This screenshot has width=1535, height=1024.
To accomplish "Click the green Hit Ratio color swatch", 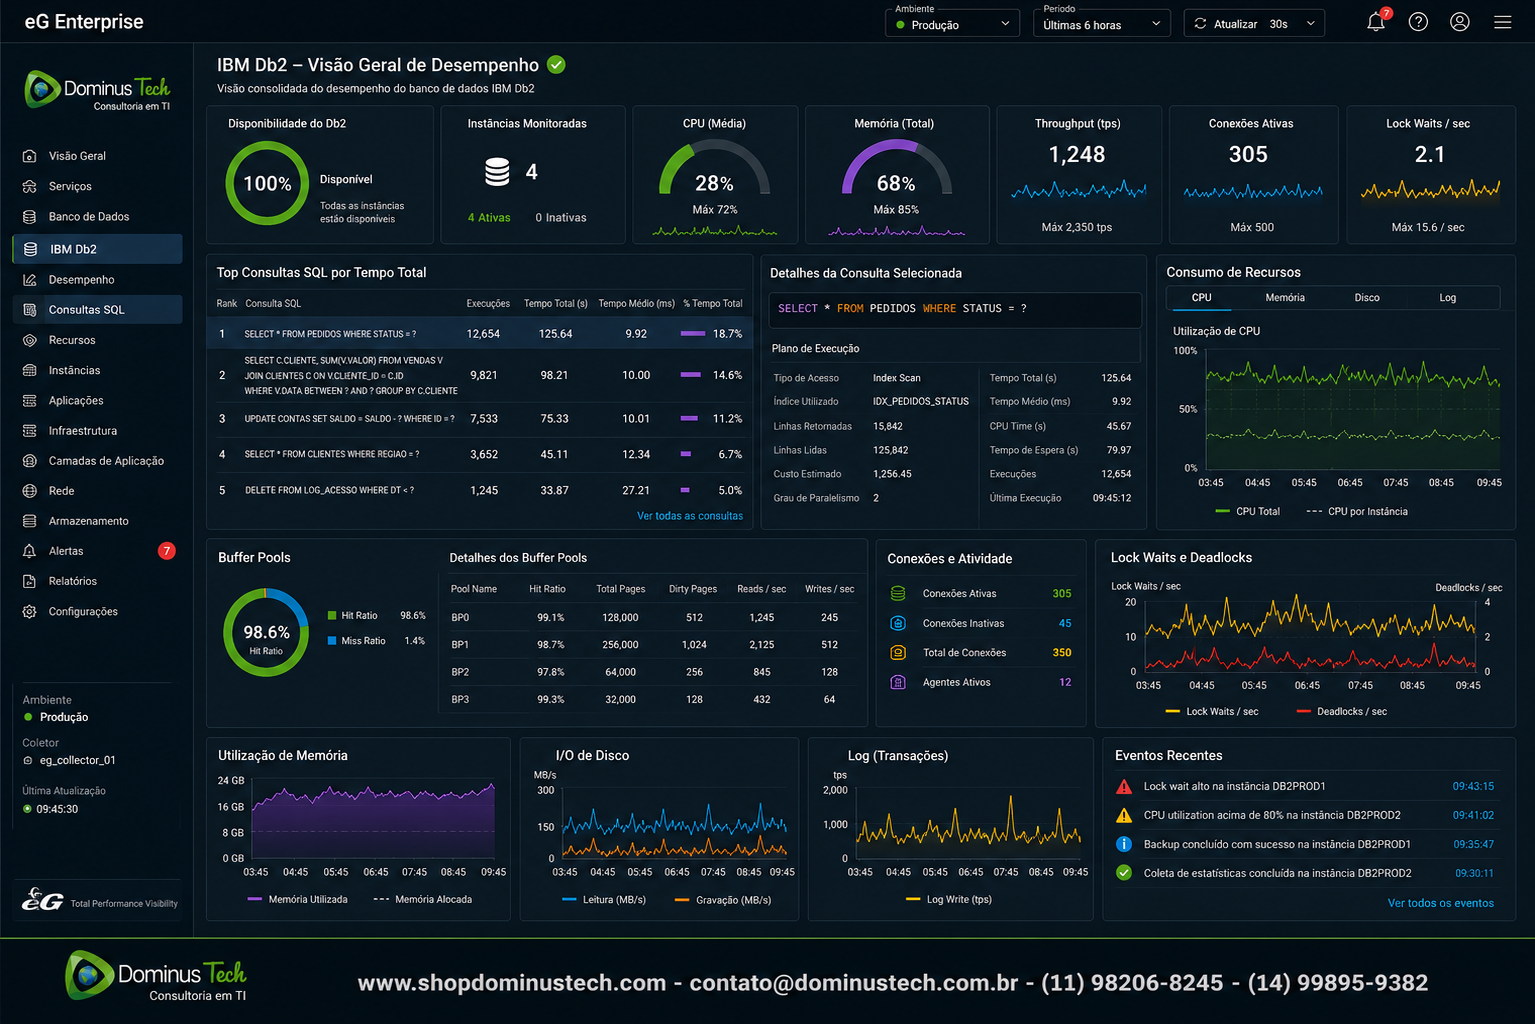I will pyautogui.click(x=332, y=616).
